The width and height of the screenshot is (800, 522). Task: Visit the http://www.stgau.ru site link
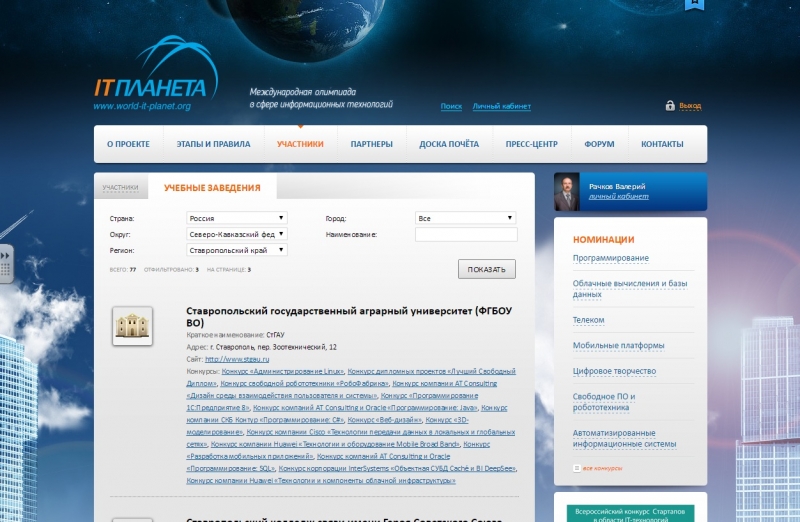click(237, 359)
